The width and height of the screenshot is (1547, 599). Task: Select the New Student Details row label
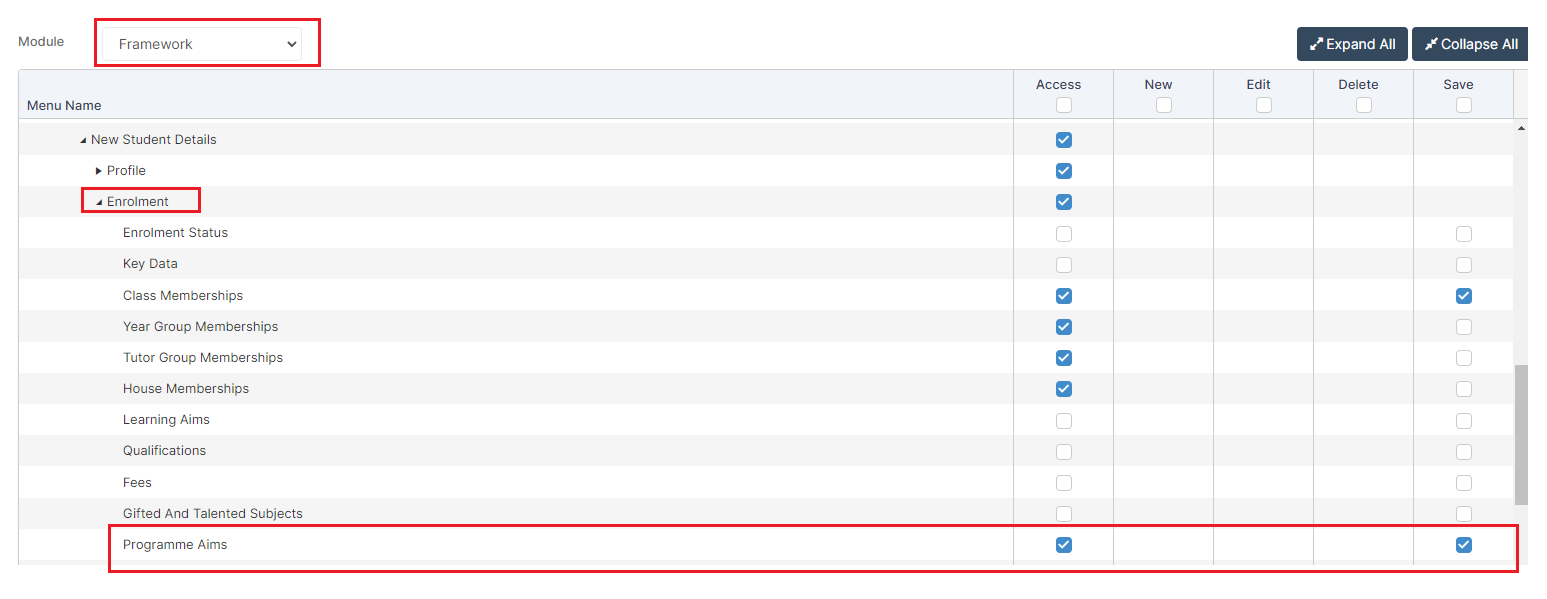154,140
